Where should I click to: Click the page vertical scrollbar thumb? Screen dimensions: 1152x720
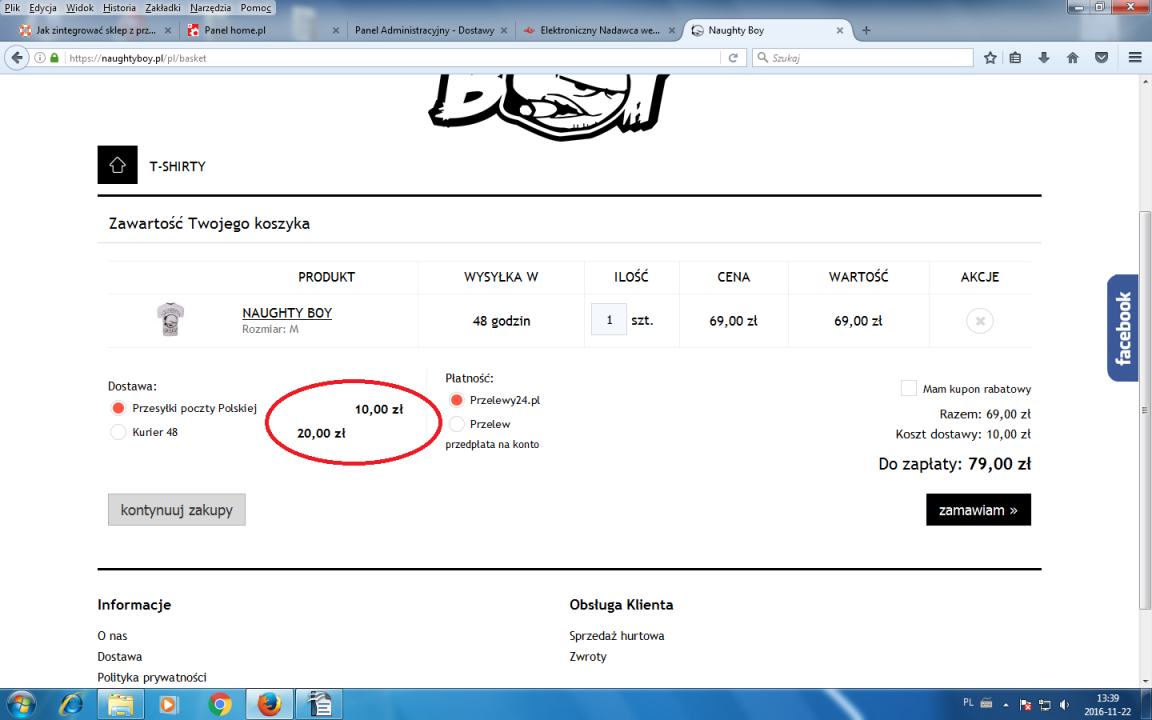(x=1145, y=409)
